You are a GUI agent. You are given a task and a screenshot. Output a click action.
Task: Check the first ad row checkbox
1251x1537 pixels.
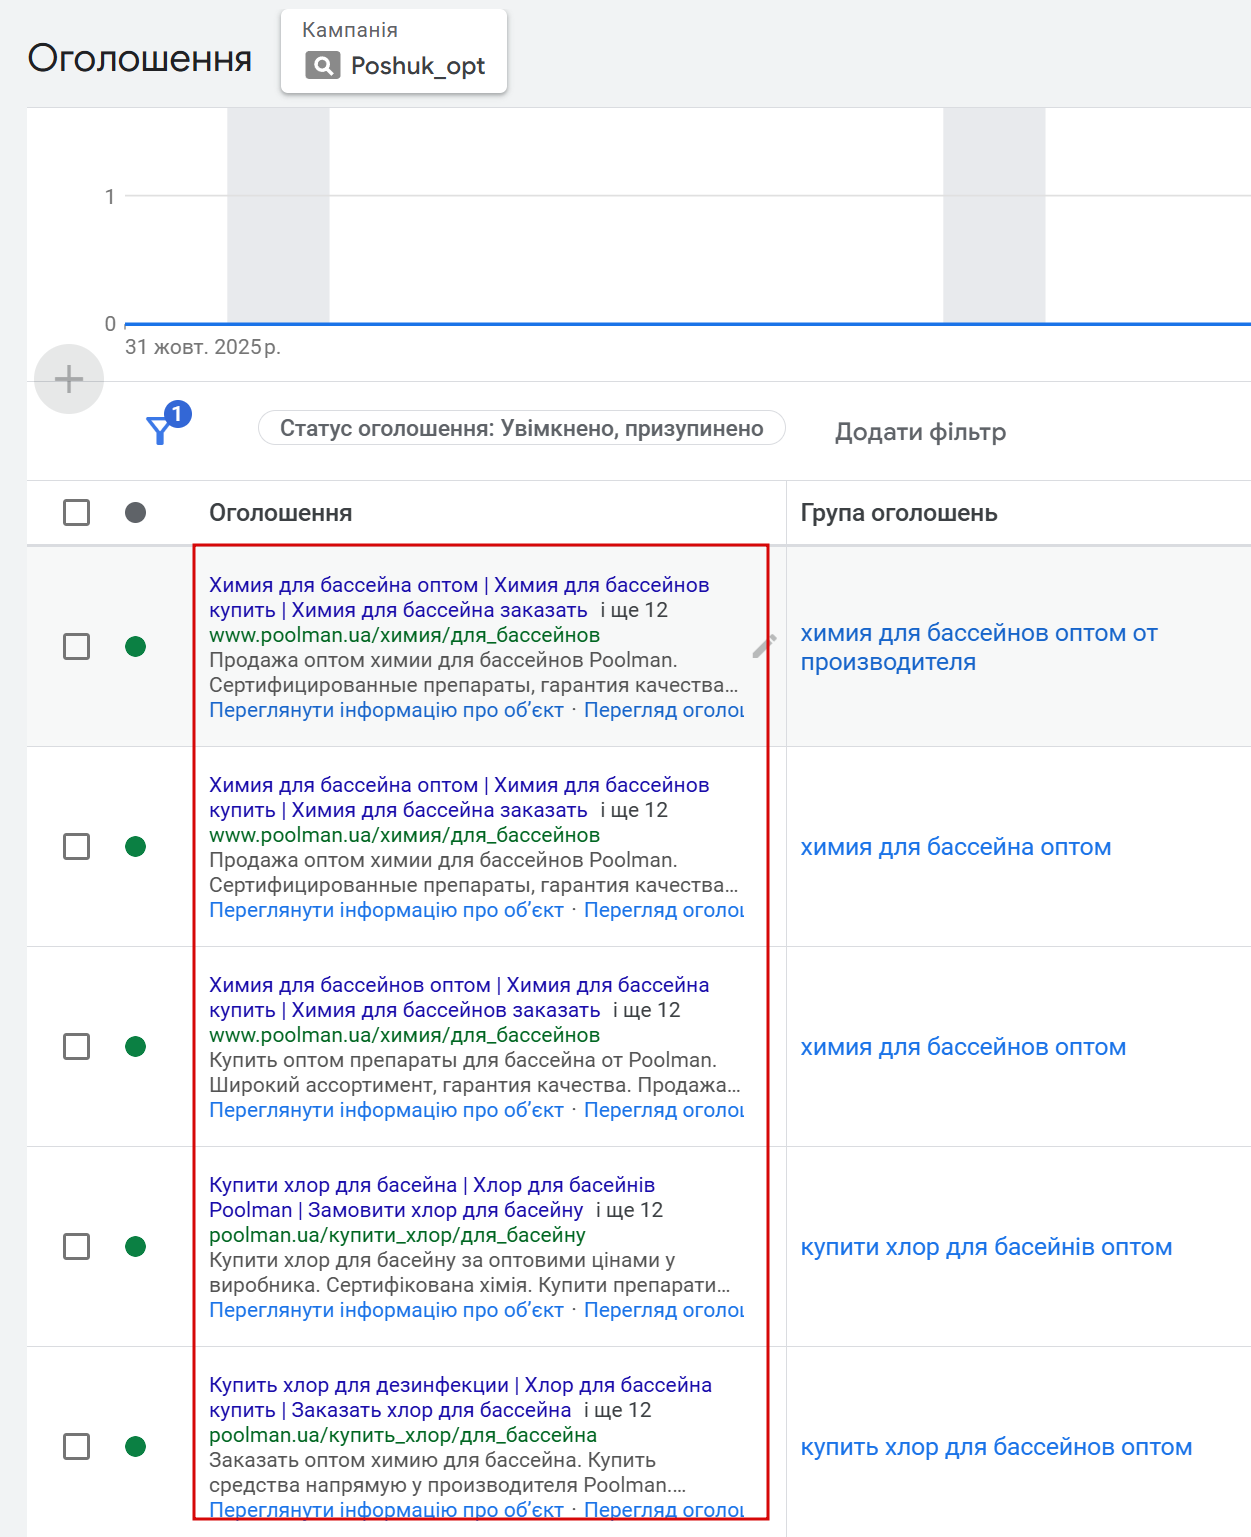[x=77, y=647]
